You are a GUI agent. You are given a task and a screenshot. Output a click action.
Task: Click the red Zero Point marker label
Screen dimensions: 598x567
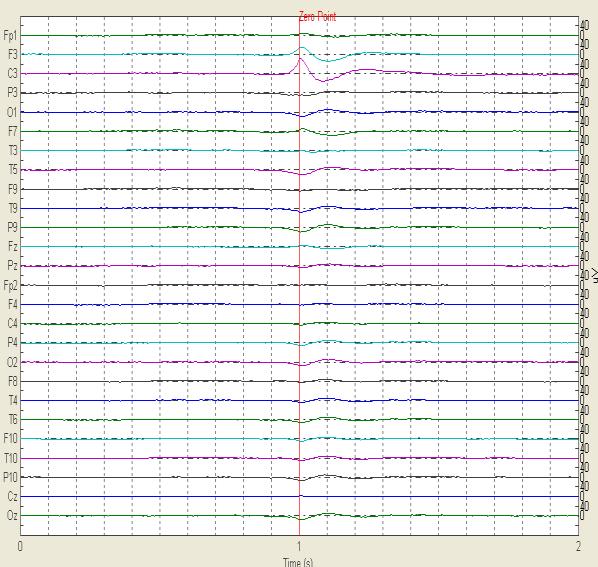(x=317, y=16)
